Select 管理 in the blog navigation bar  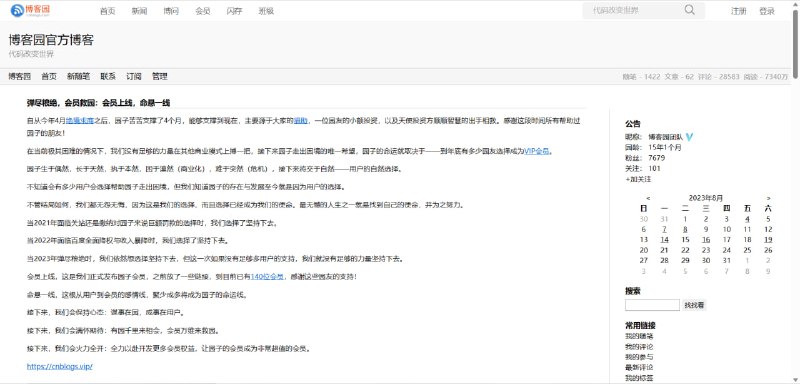159,76
